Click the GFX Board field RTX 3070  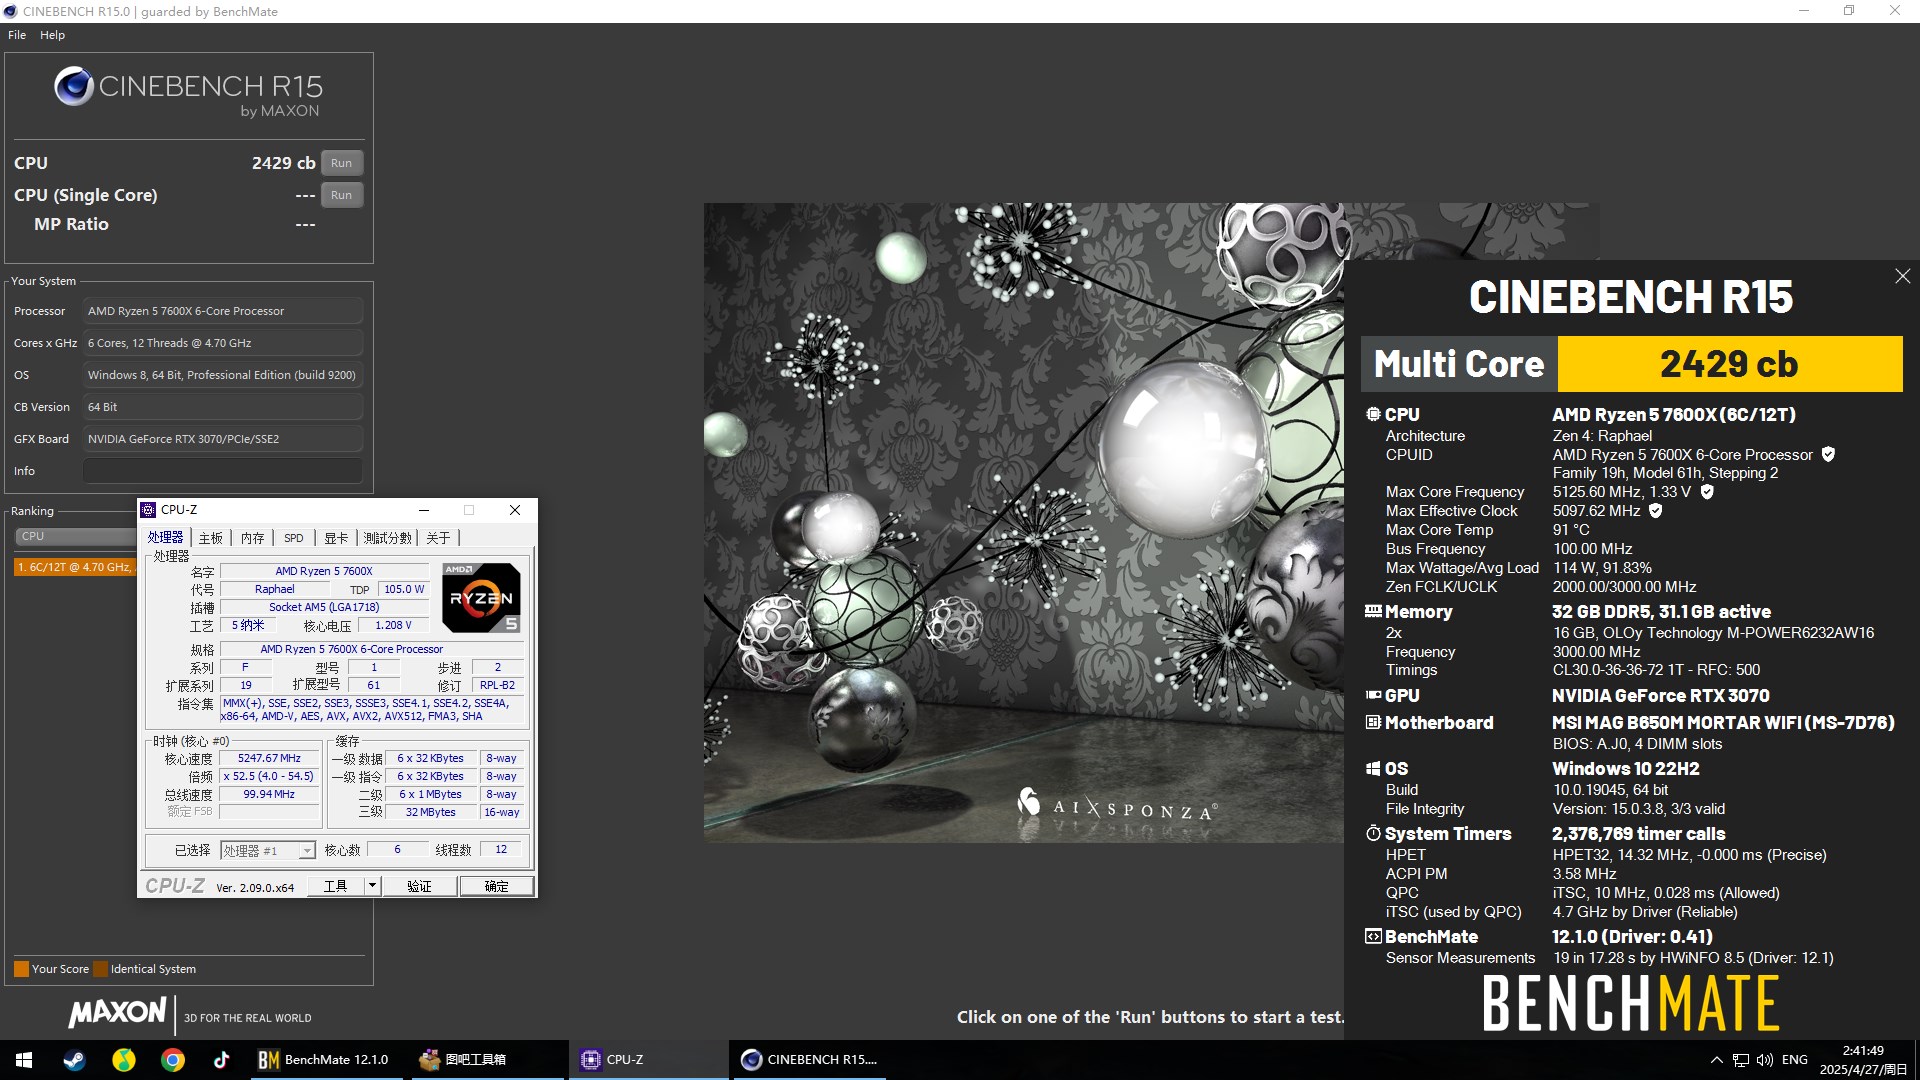(223, 439)
